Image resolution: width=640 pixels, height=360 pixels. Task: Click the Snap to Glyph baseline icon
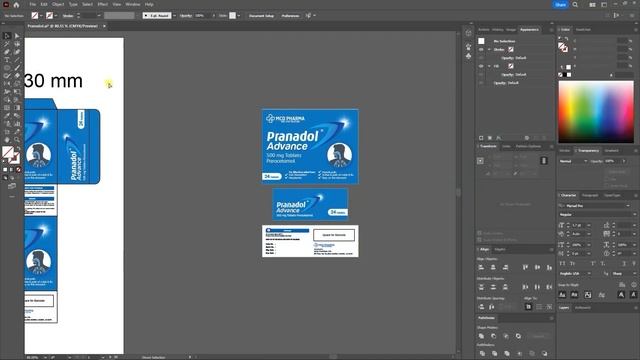tap(562, 295)
